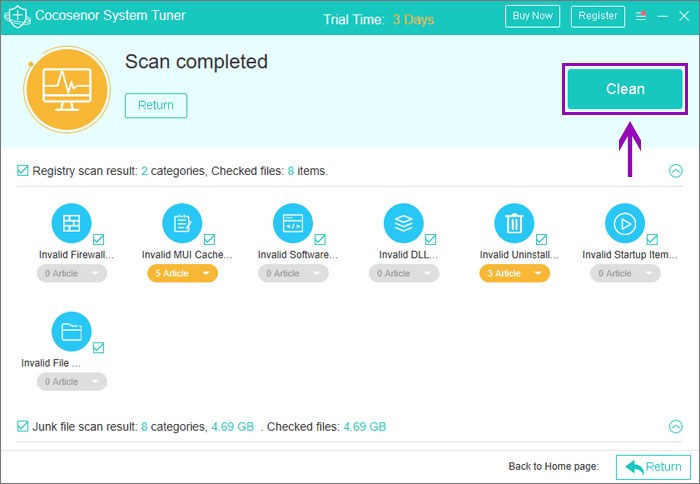Click the Scan completed heading

coord(196,62)
